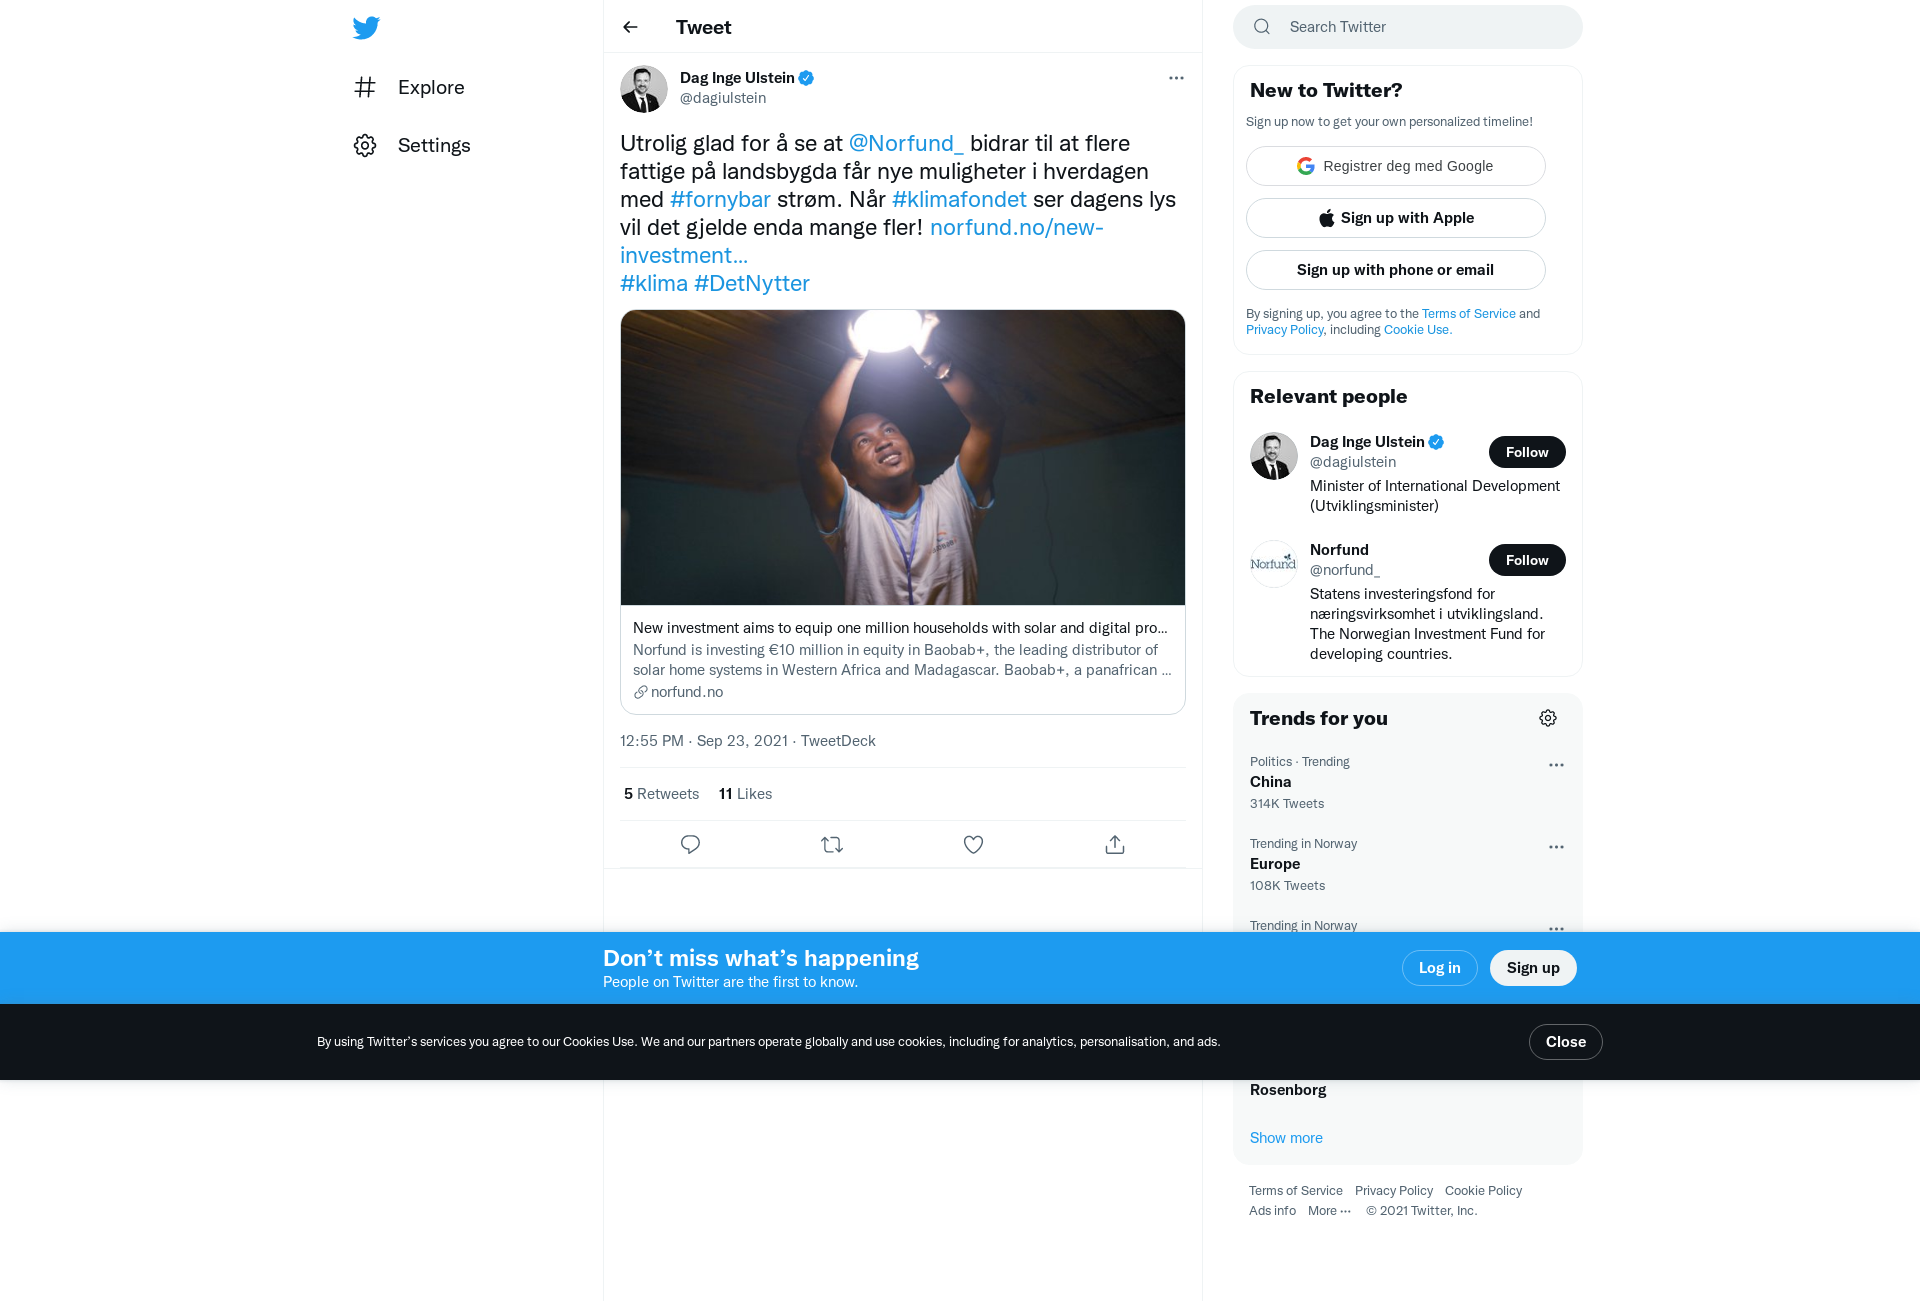The image size is (1920, 1301).
Task: Follow Dag Inge Ulstein
Action: [1527, 452]
